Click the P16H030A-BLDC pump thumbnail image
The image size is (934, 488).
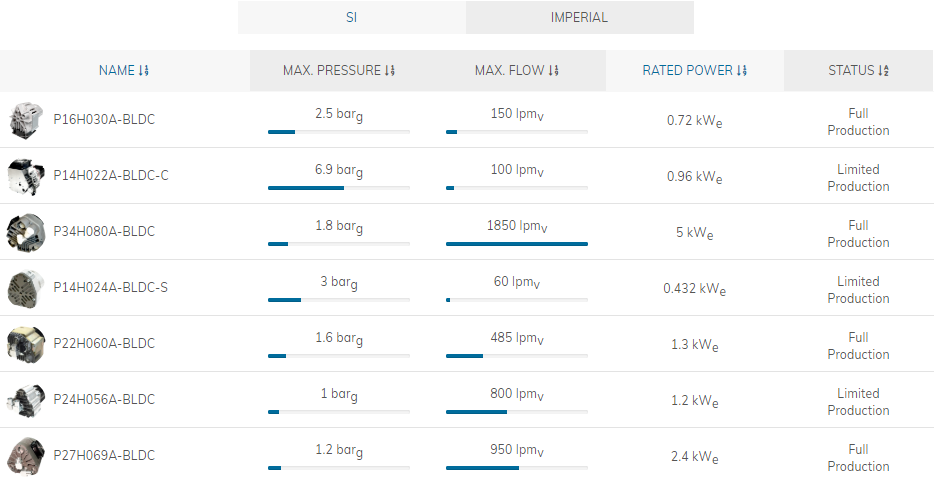pyautogui.click(x=26, y=120)
